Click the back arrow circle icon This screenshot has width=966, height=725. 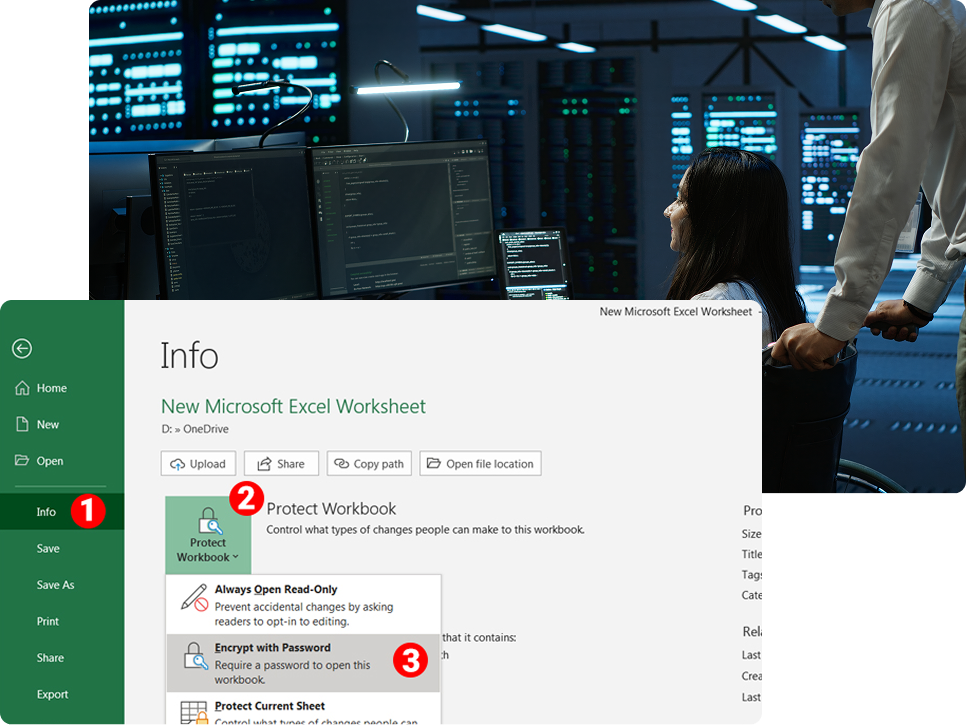(x=22, y=349)
